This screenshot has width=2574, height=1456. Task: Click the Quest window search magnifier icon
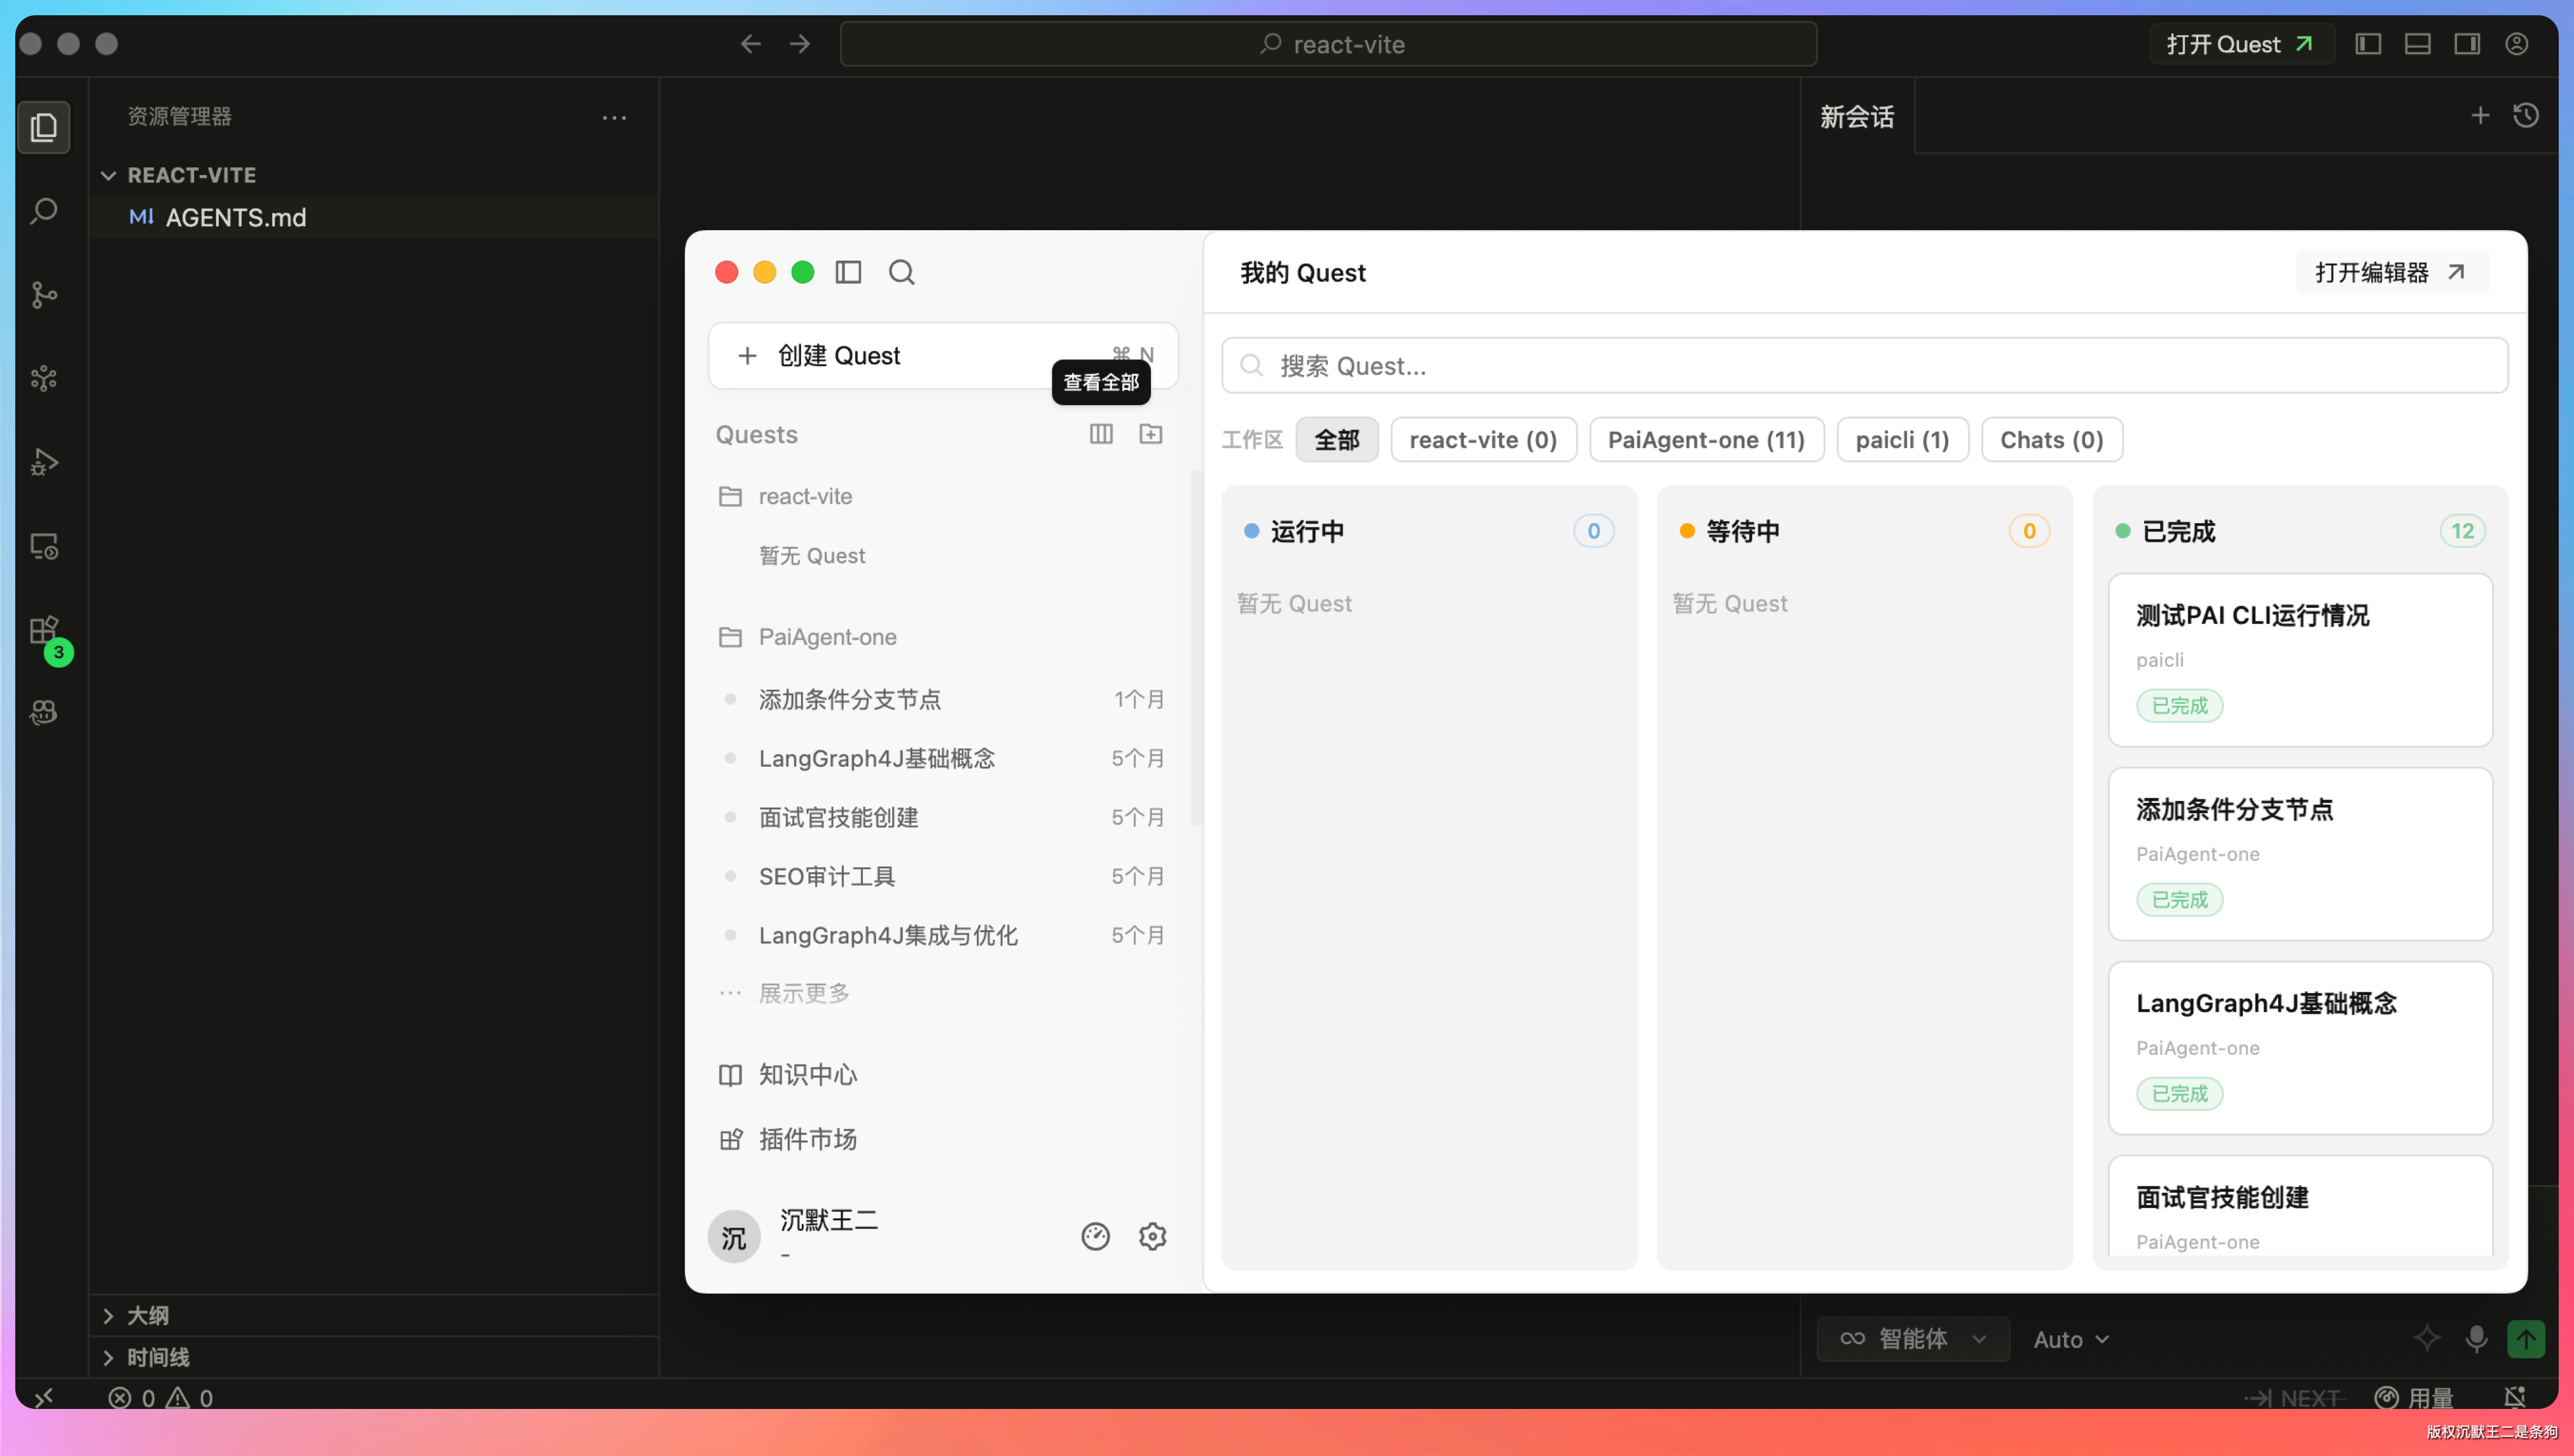tap(901, 272)
